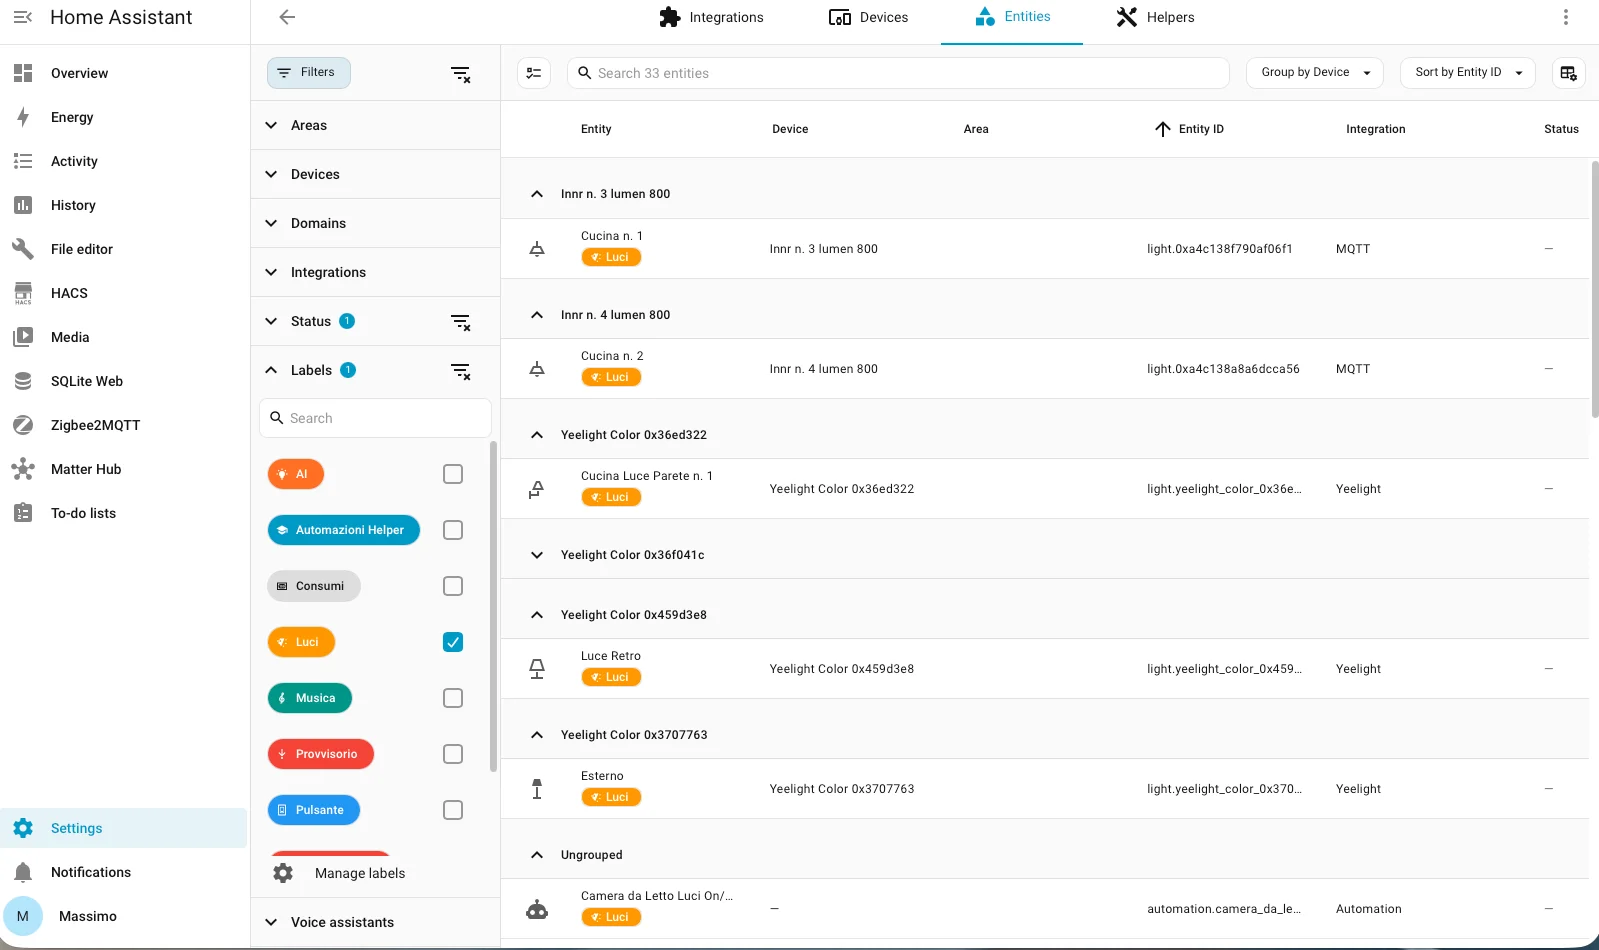1599x950 pixels.
Task: Collapse the sidebar hamburger menu
Action: point(23,17)
